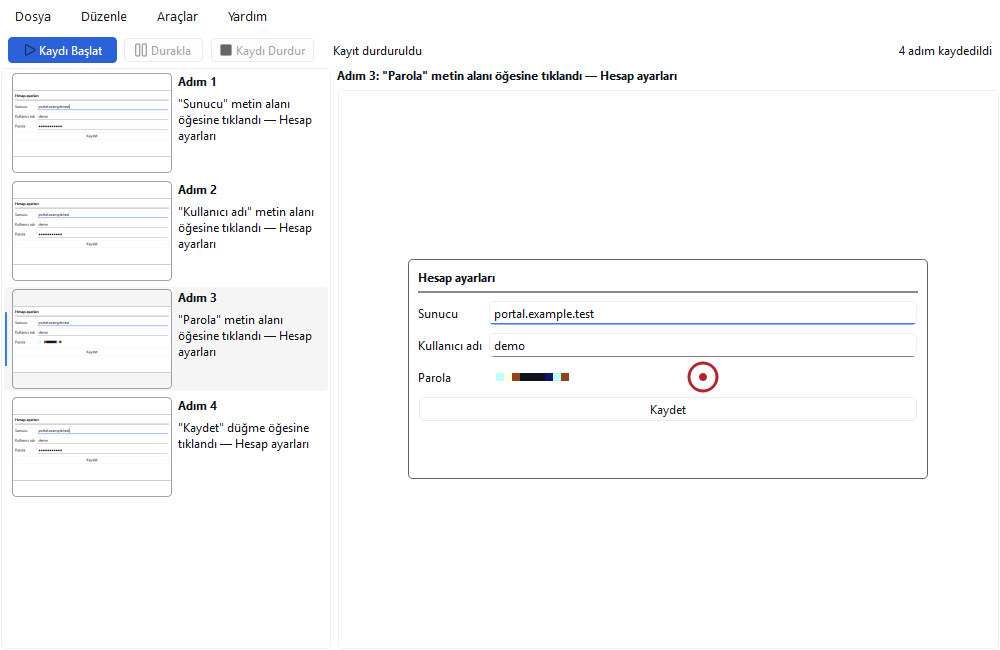Open the Yardım menu
1000x650 pixels.
click(x=247, y=17)
